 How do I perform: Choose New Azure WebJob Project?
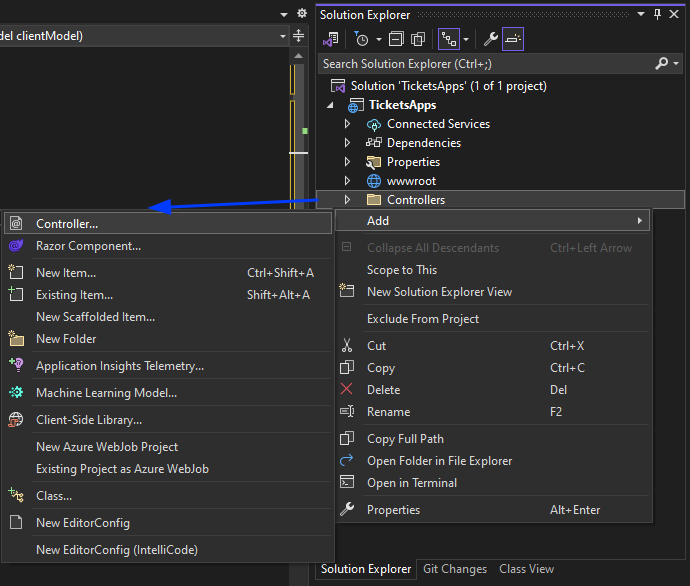point(168,447)
